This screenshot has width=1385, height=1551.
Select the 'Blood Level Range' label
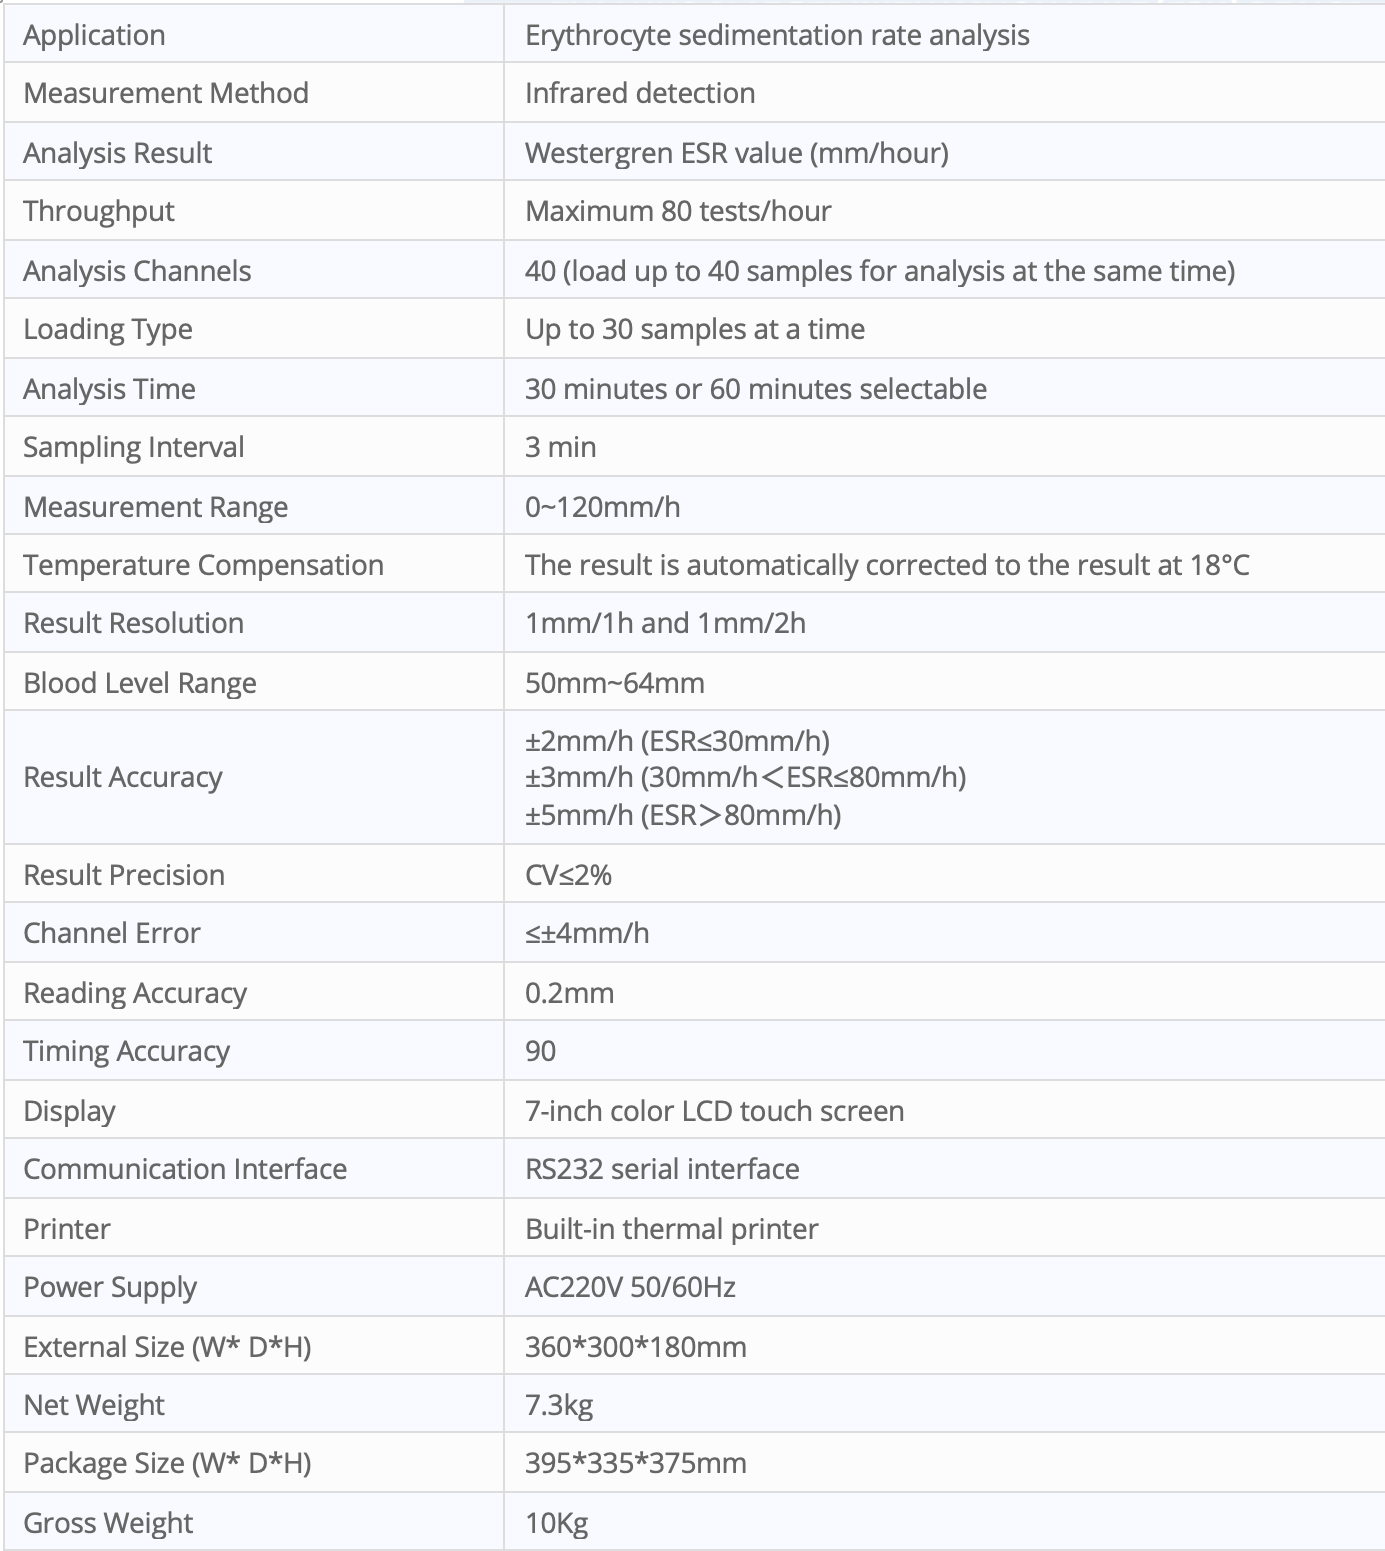tap(140, 683)
